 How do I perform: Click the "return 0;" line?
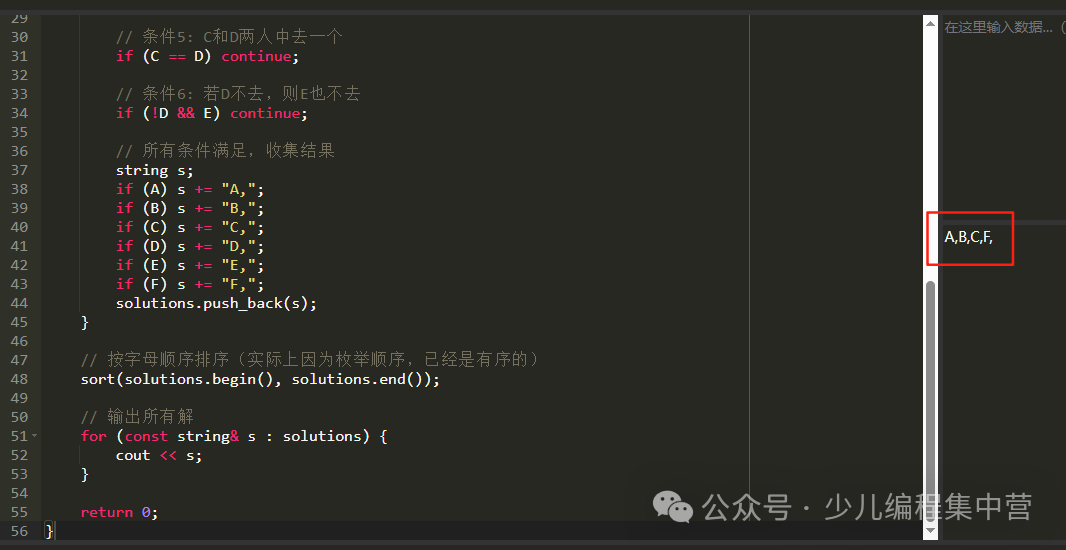pos(119,512)
